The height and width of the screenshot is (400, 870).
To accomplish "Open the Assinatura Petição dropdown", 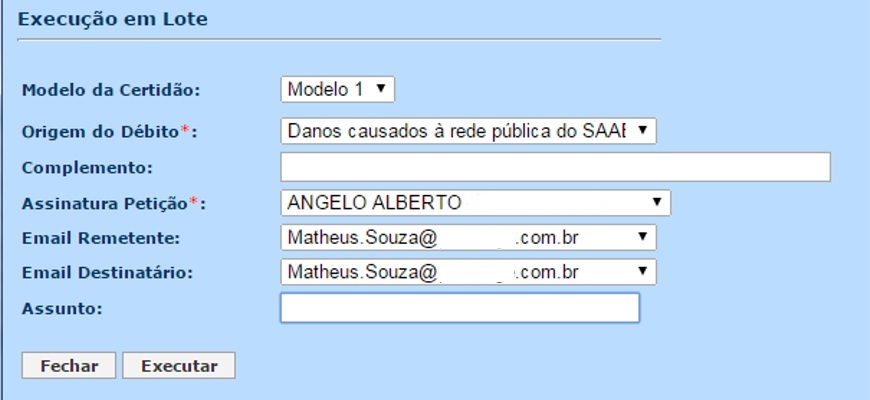I will click(475, 203).
